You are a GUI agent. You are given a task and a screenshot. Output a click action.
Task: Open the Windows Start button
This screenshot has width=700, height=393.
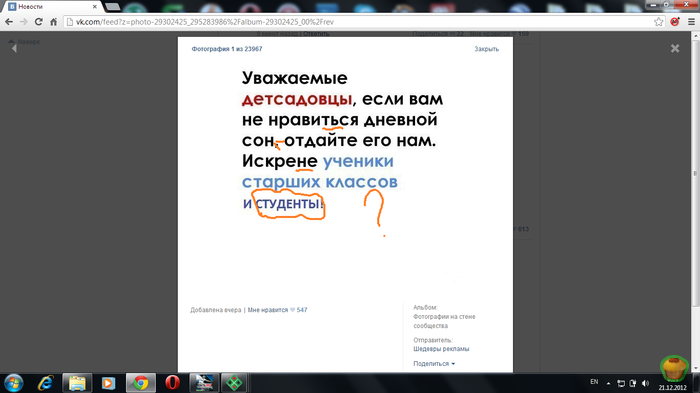[13, 383]
